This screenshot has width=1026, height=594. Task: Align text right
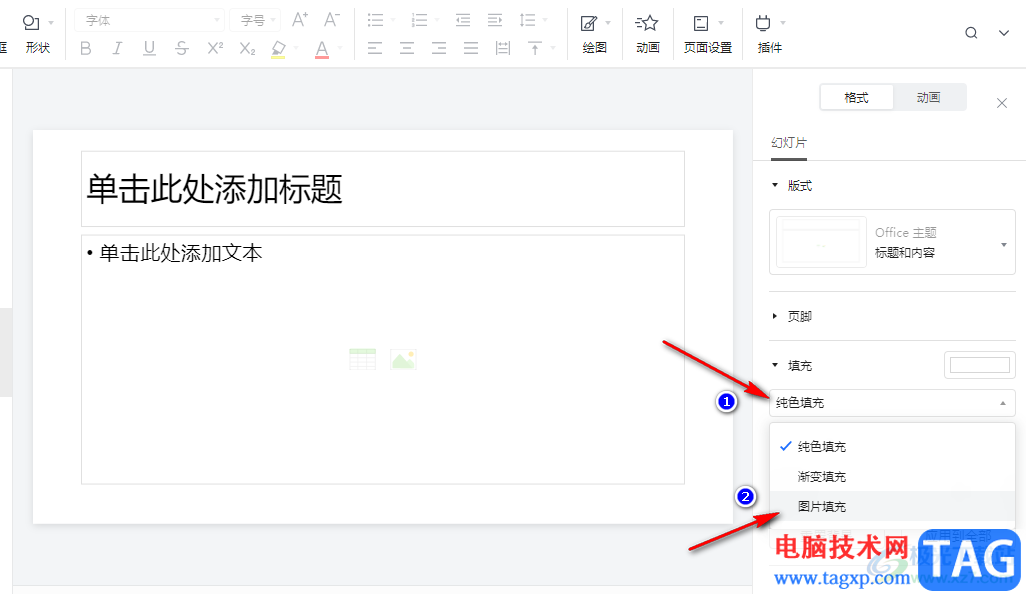click(439, 48)
